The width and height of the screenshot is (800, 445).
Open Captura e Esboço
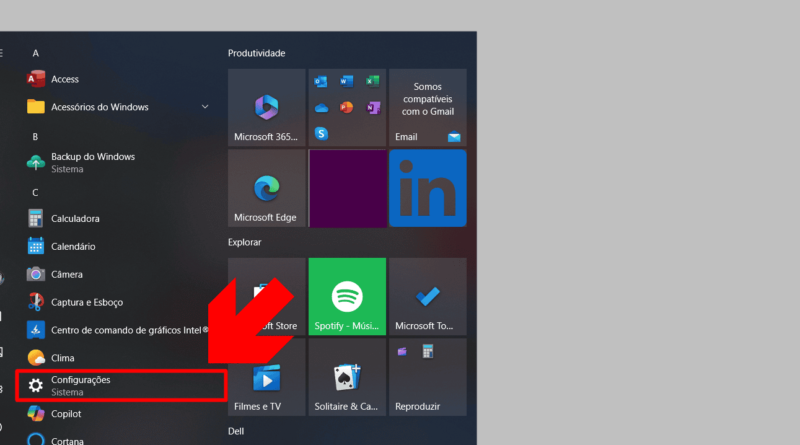click(117, 302)
